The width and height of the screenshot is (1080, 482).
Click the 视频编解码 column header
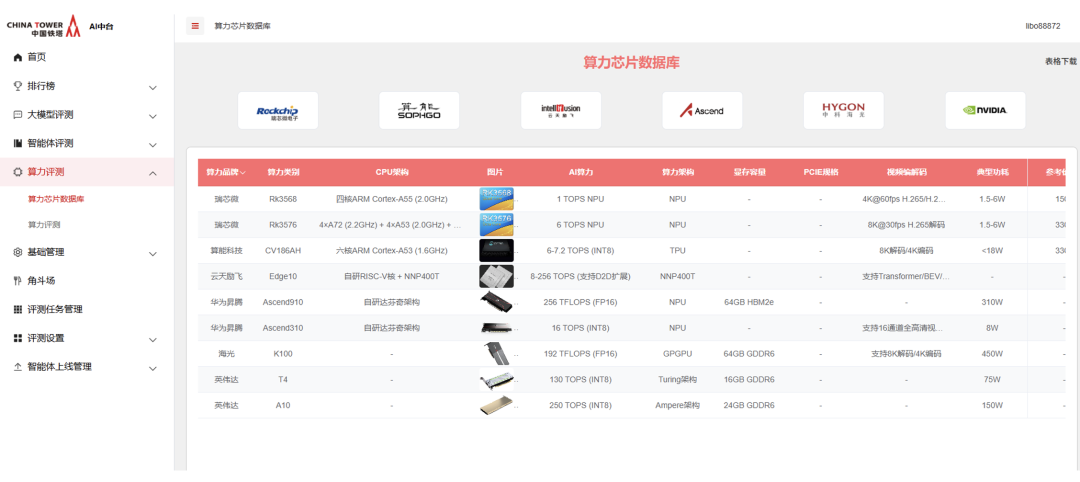(x=906, y=173)
